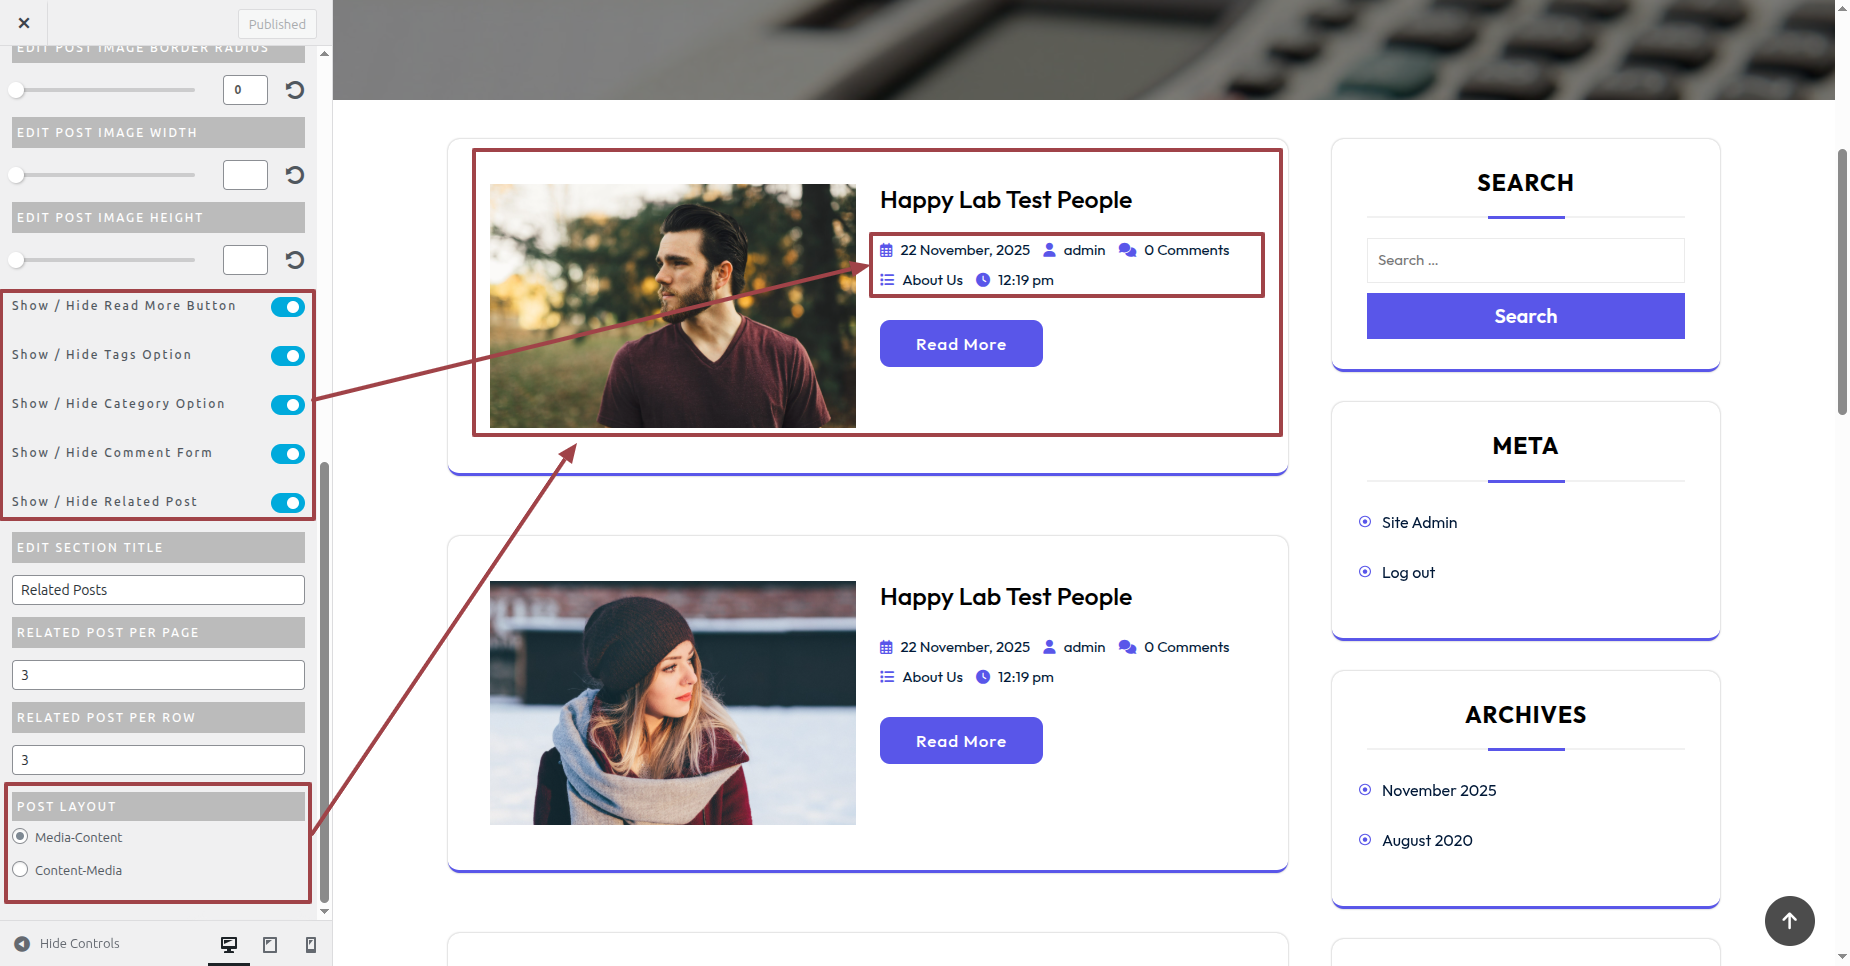This screenshot has height=966, width=1850.
Task: Click the scroll-to-top arrow button
Action: pyautogui.click(x=1789, y=920)
